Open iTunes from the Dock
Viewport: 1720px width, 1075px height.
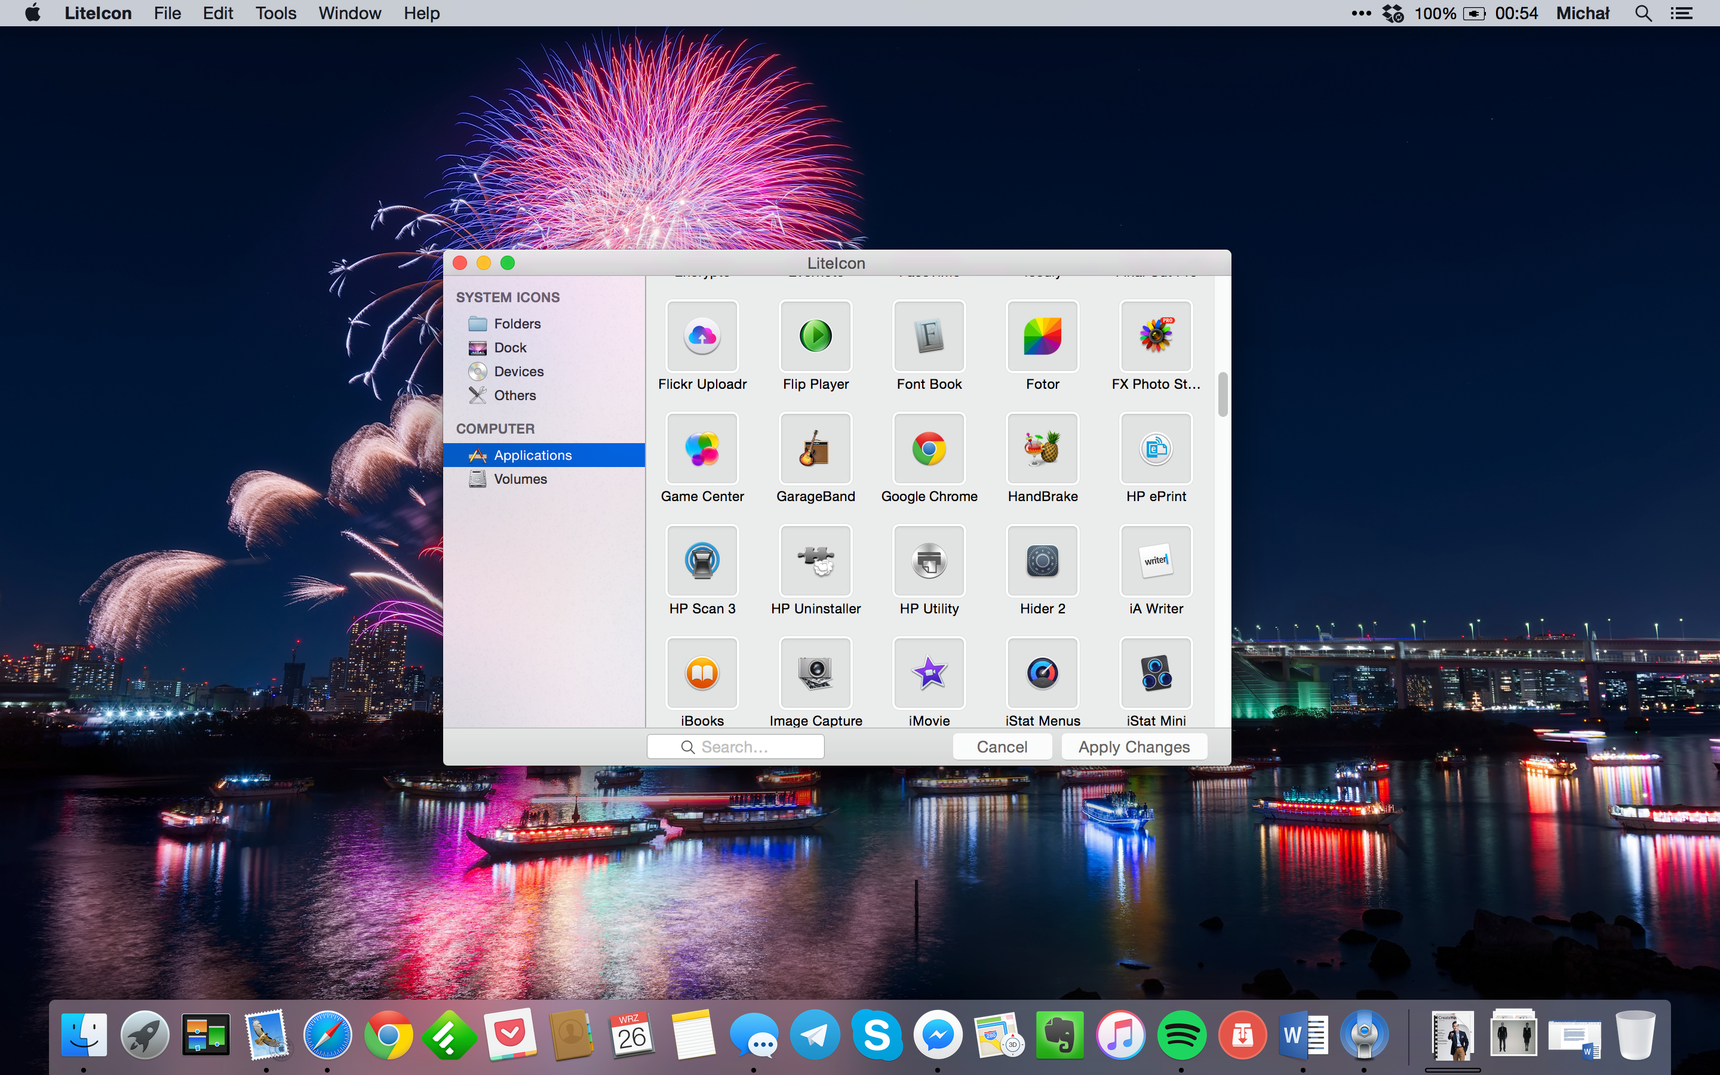pyautogui.click(x=1120, y=1036)
